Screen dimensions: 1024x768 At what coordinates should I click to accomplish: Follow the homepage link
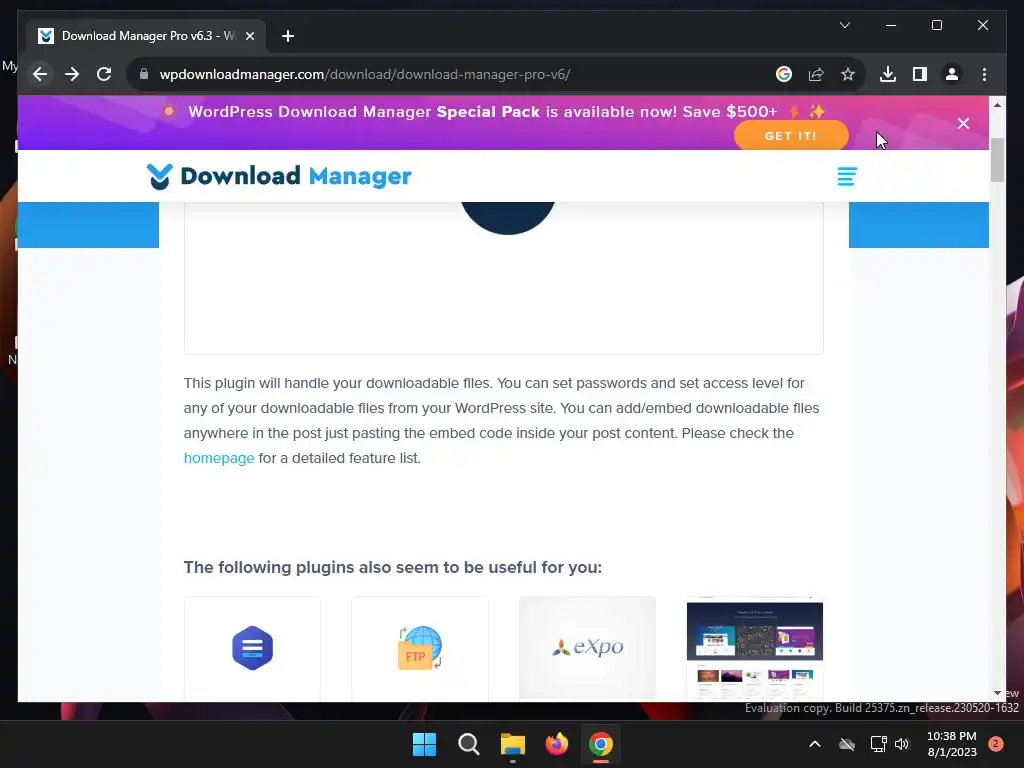[x=219, y=458]
